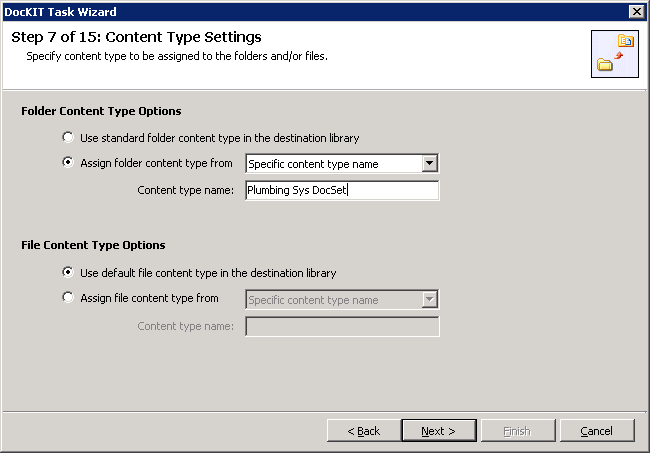Expand the disabled file content type dropdown
The image size is (650, 453).
[x=429, y=299]
